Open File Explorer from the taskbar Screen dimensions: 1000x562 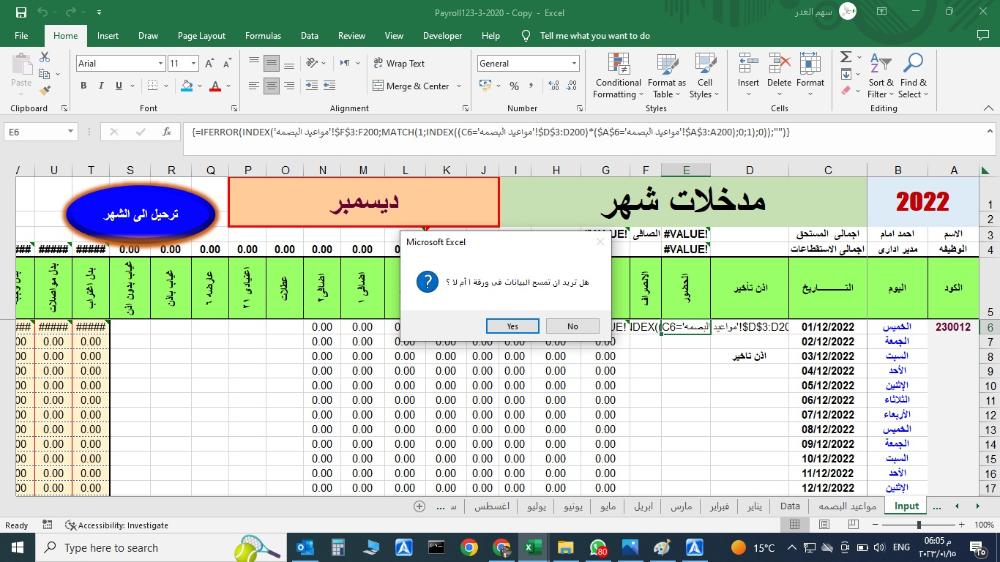click(565, 547)
